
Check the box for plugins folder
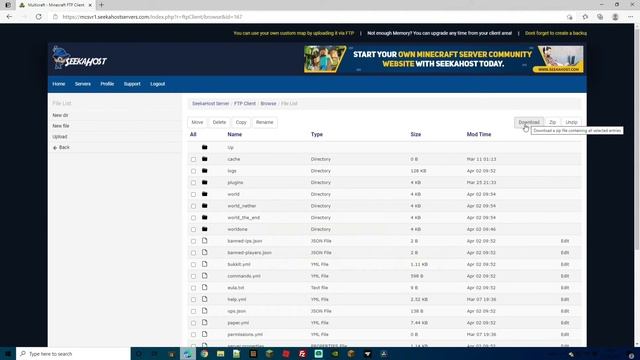[193, 182]
